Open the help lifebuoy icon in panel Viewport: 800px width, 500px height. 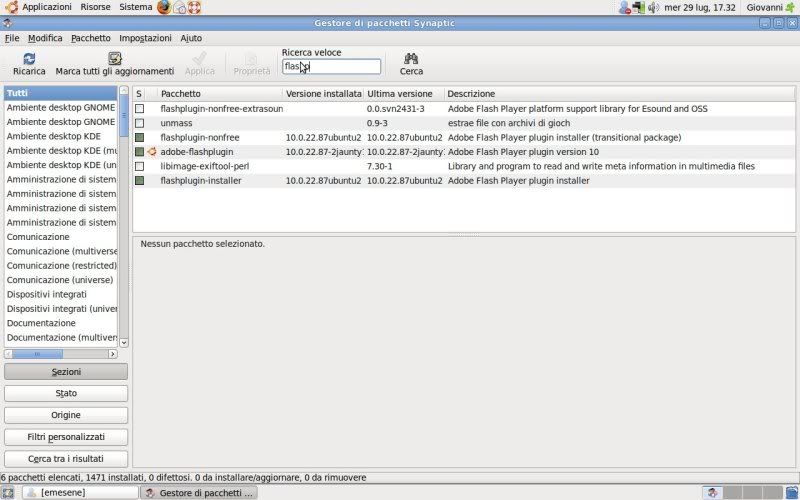coord(194,7)
